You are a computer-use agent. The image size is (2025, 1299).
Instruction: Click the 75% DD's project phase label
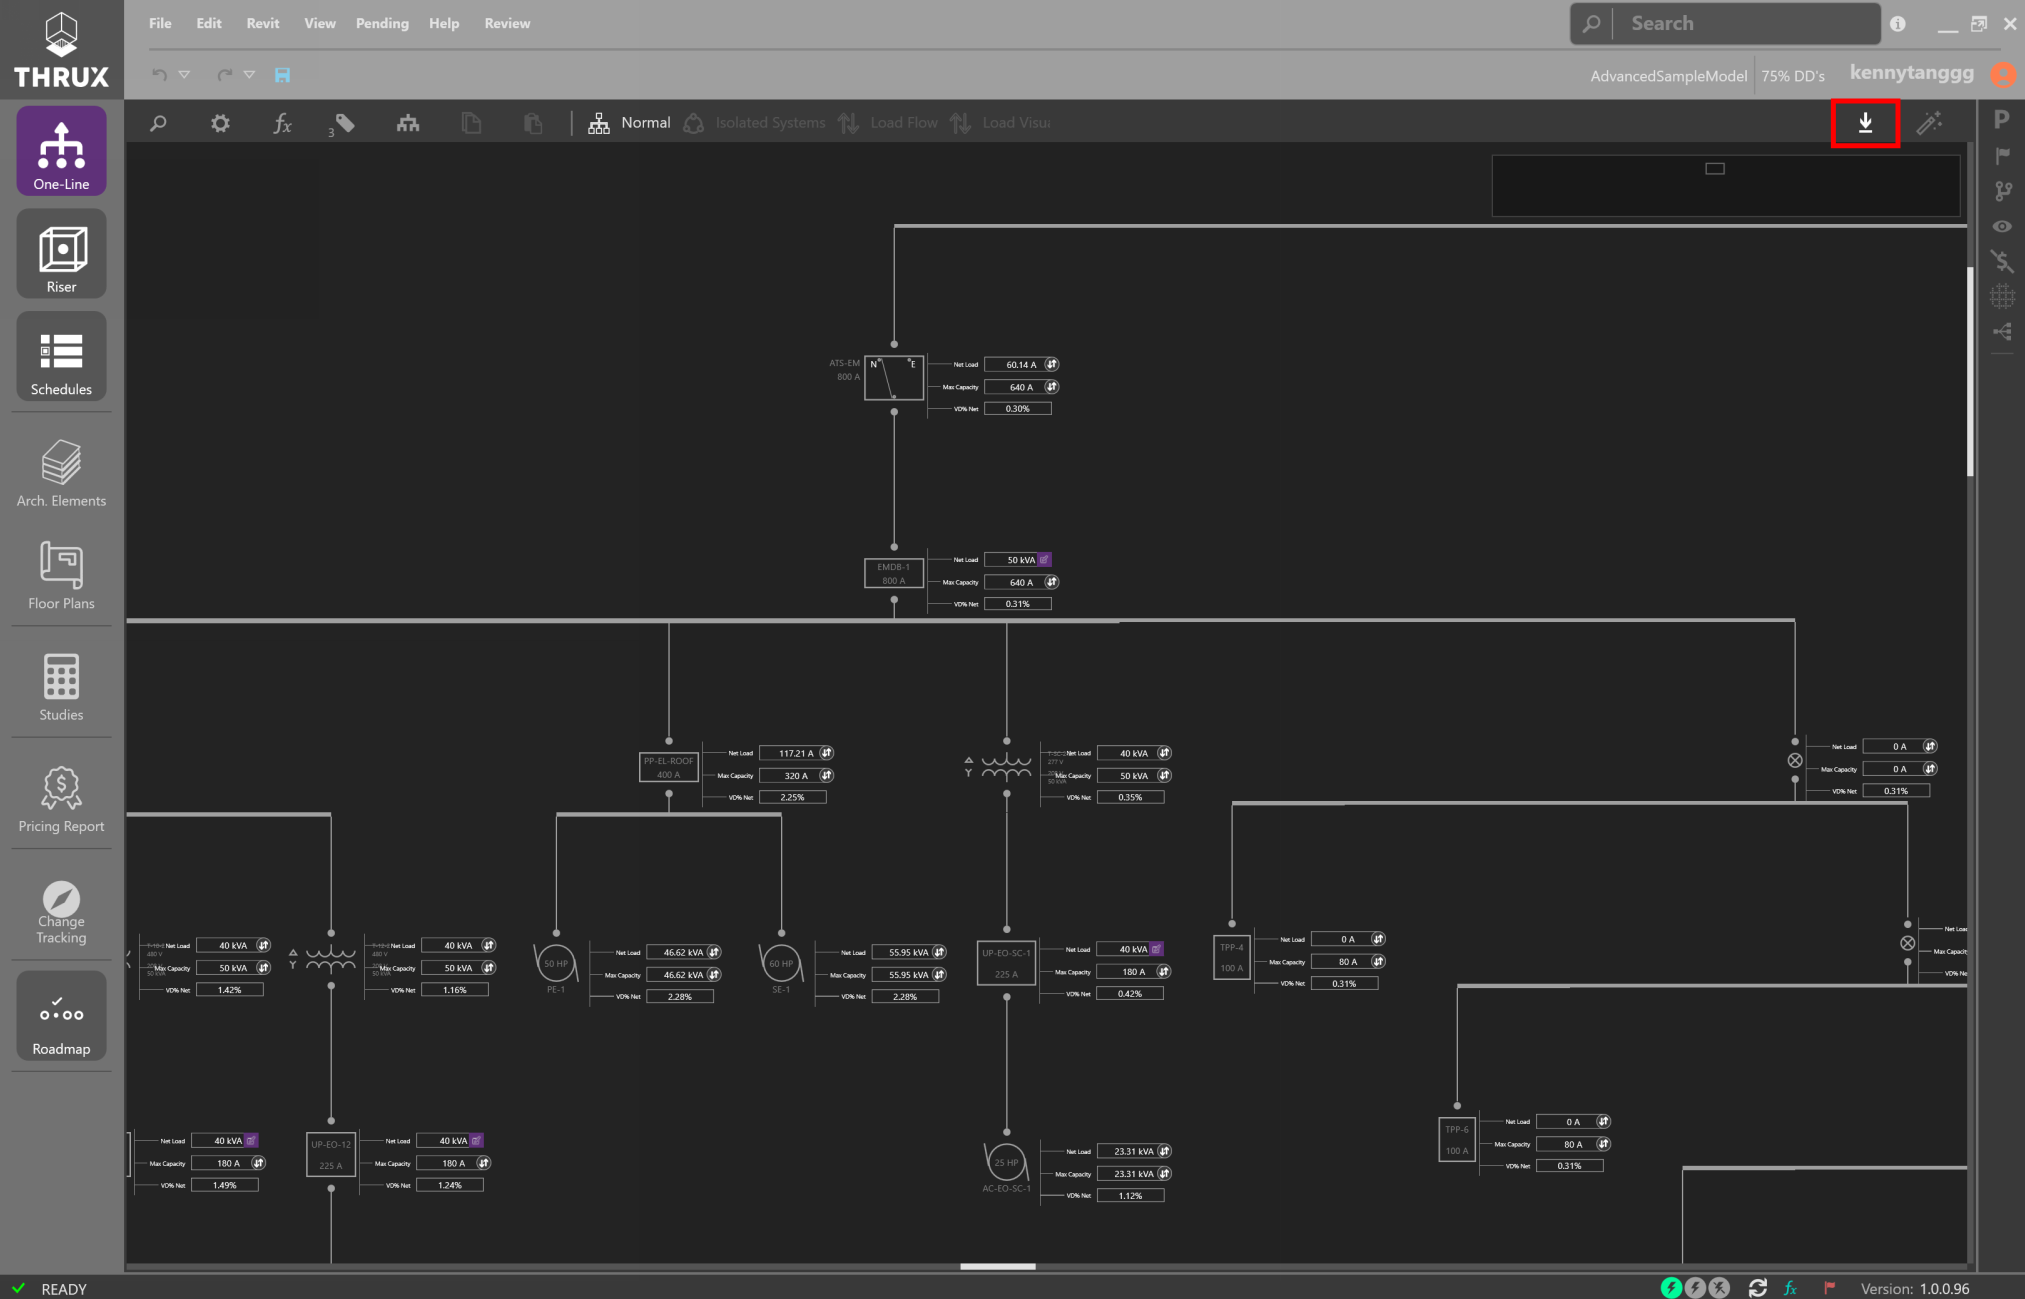[x=1793, y=76]
